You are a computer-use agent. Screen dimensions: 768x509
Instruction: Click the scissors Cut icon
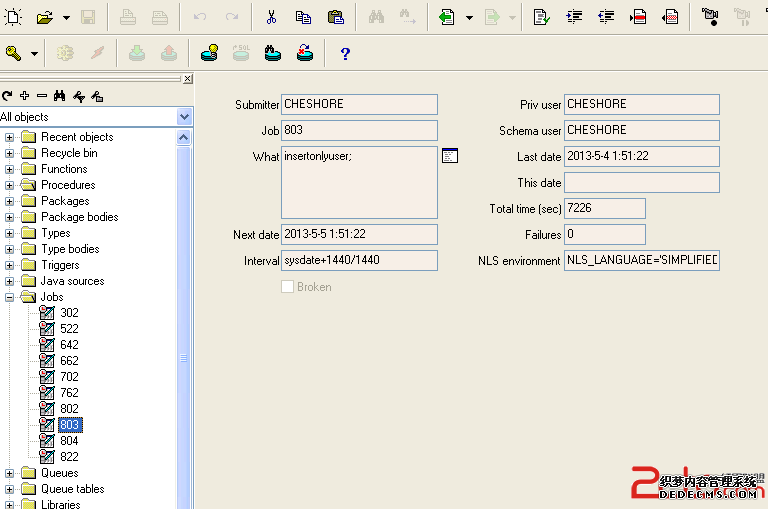coord(271,17)
